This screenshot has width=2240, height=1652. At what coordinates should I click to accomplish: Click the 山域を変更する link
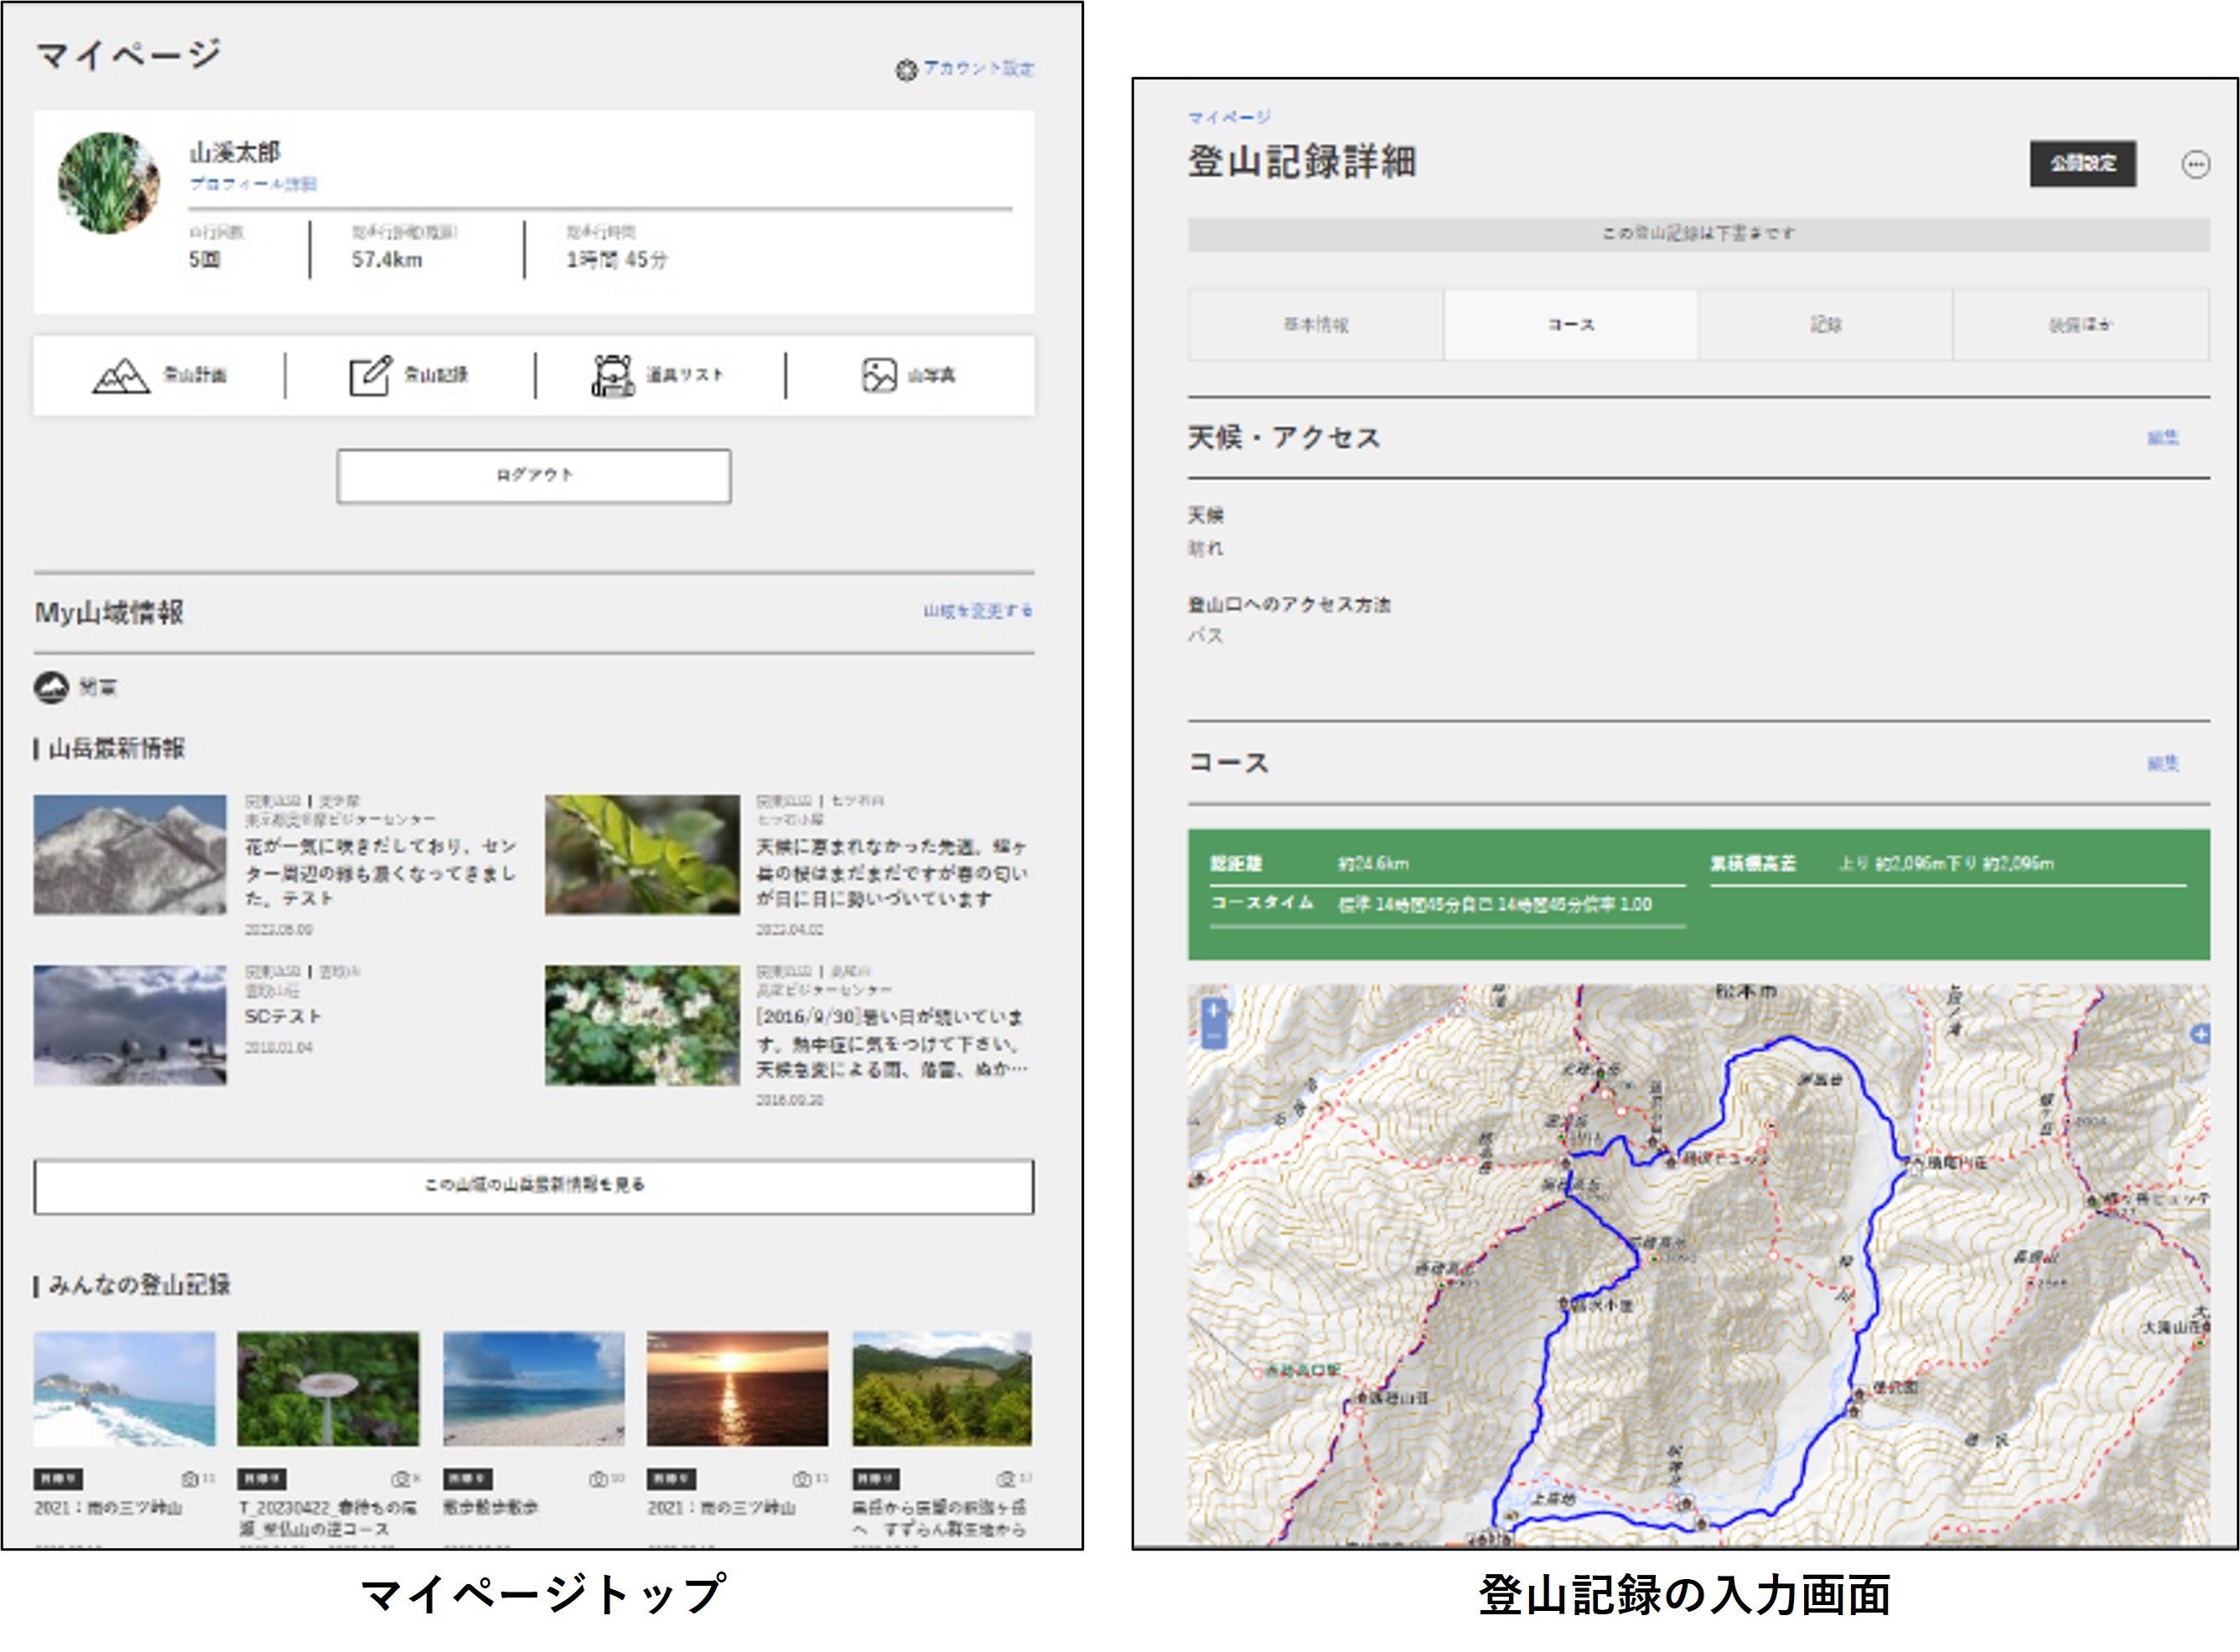(x=977, y=610)
